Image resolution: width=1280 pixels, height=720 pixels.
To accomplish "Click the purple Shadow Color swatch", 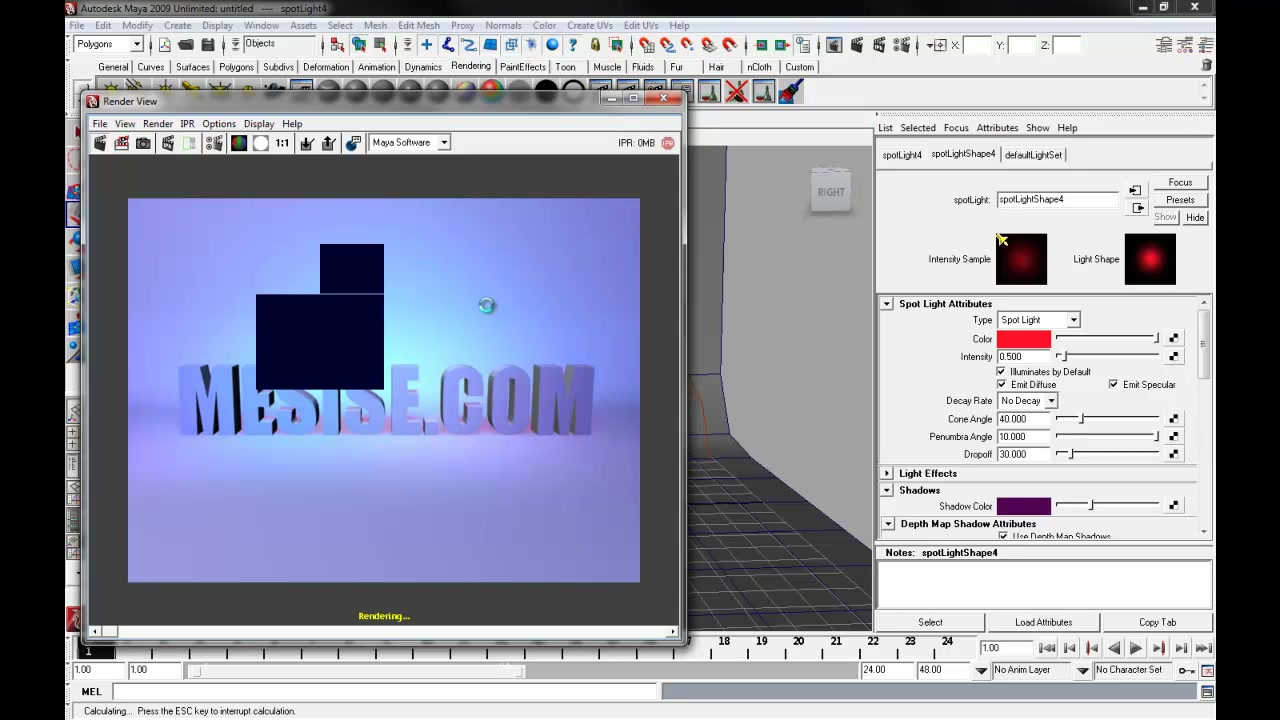I will tap(1024, 506).
